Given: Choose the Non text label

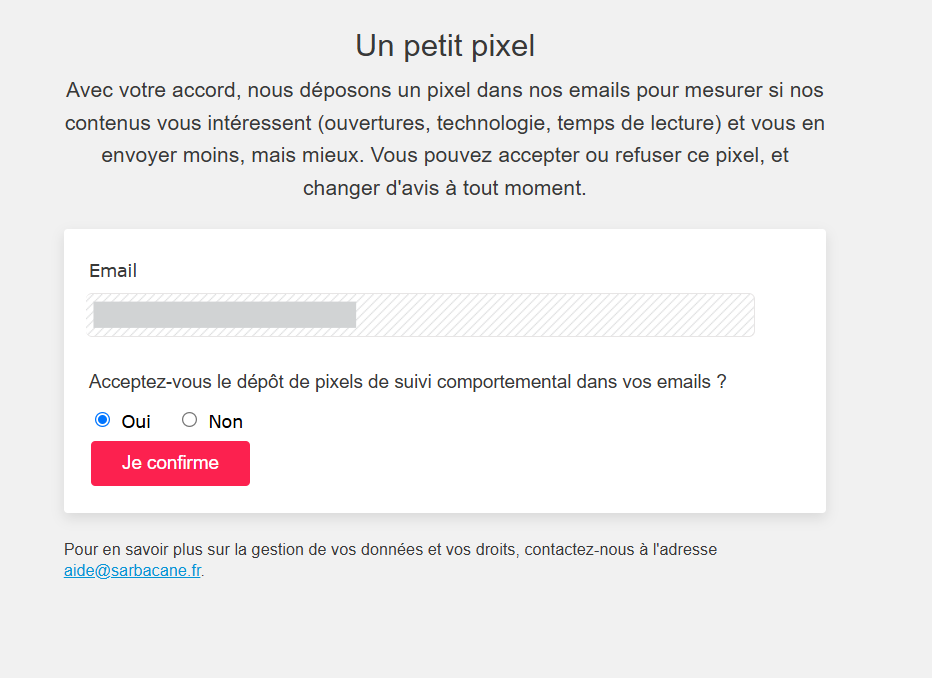Looking at the screenshot, I should [225, 422].
